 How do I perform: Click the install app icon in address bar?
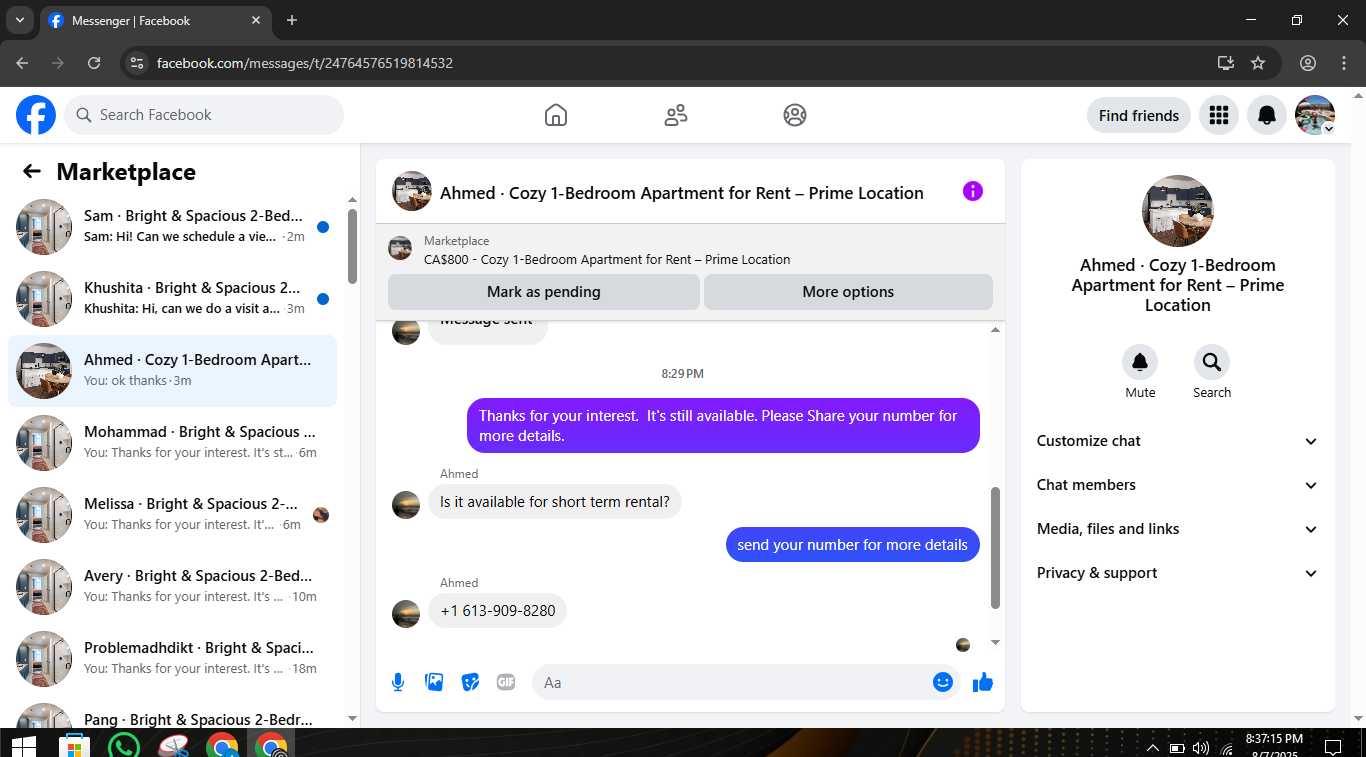(1226, 63)
